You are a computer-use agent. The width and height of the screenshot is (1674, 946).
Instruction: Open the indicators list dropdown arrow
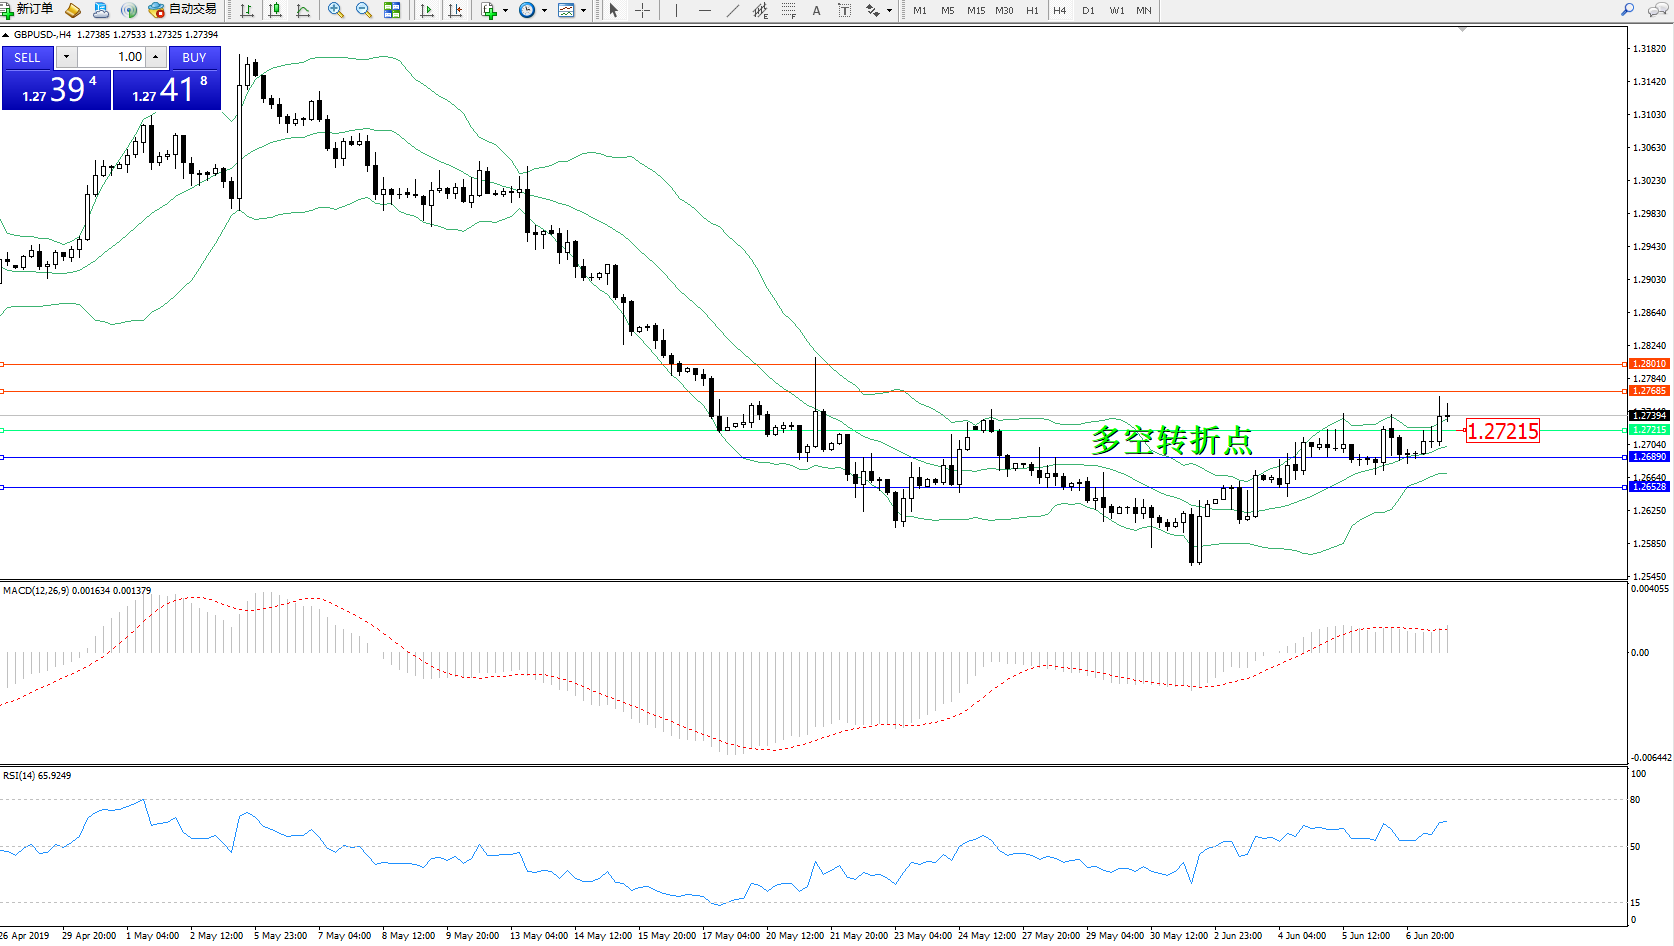(x=505, y=10)
